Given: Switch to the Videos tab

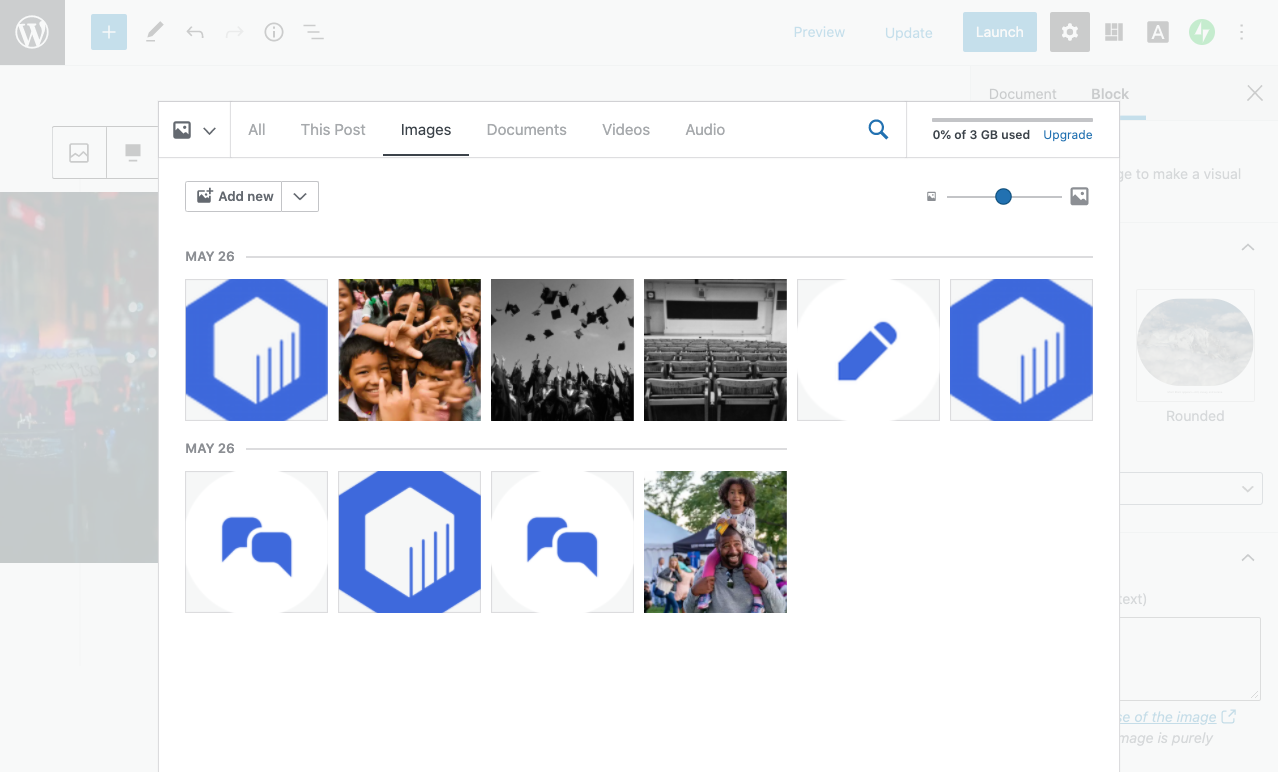Looking at the screenshot, I should [x=626, y=130].
